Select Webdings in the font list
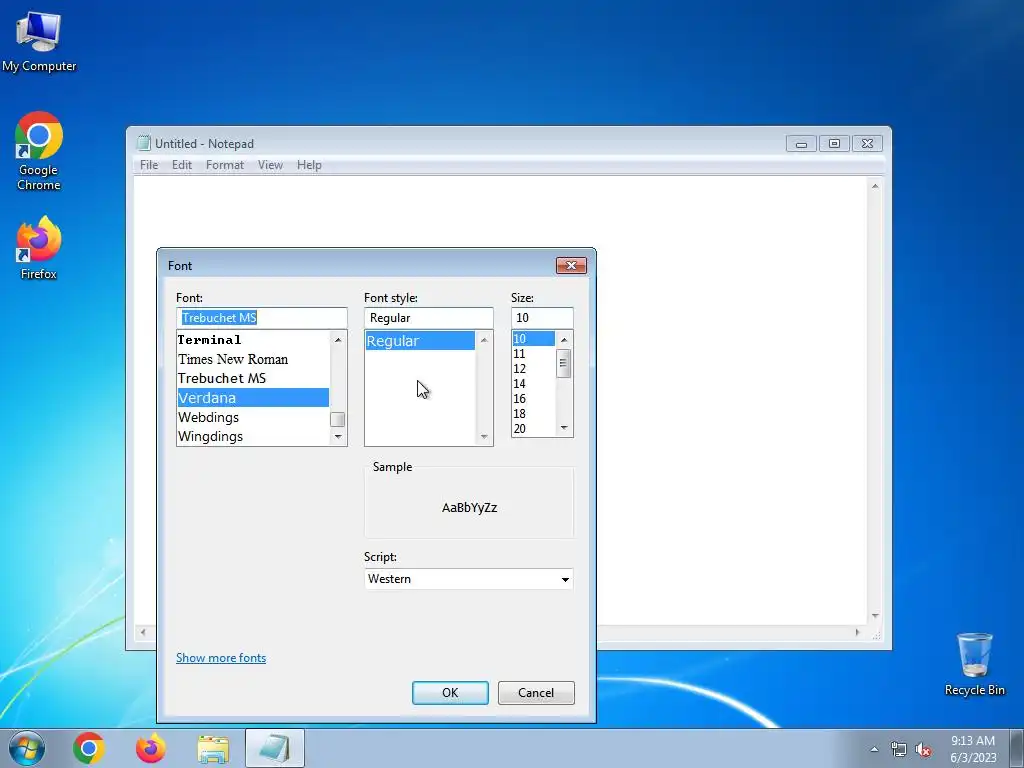The image size is (1024, 768). coord(253,417)
